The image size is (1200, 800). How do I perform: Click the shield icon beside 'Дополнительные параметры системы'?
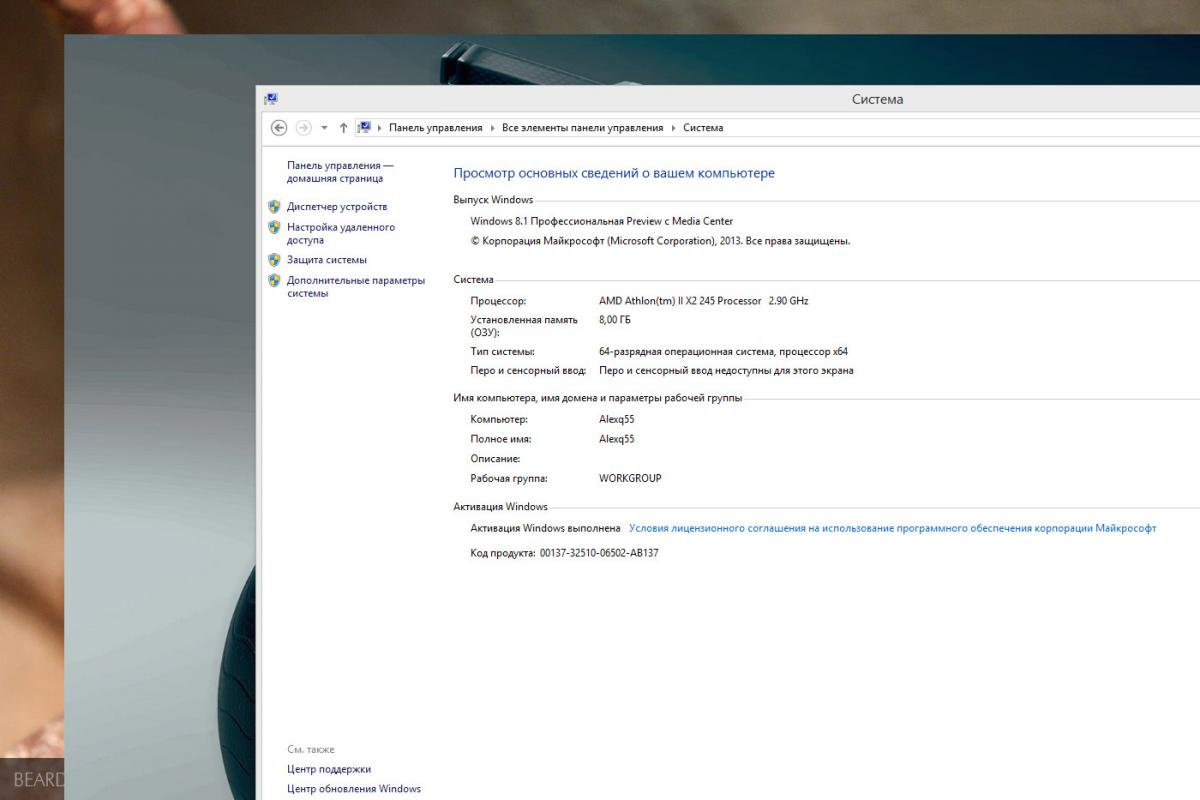[274, 281]
